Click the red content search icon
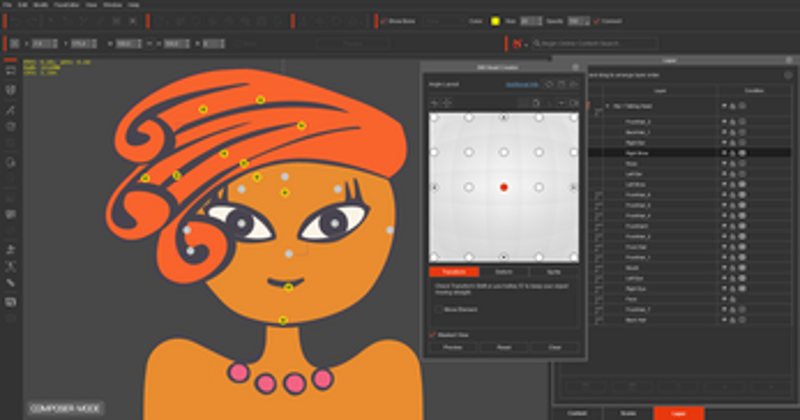 (x=517, y=44)
